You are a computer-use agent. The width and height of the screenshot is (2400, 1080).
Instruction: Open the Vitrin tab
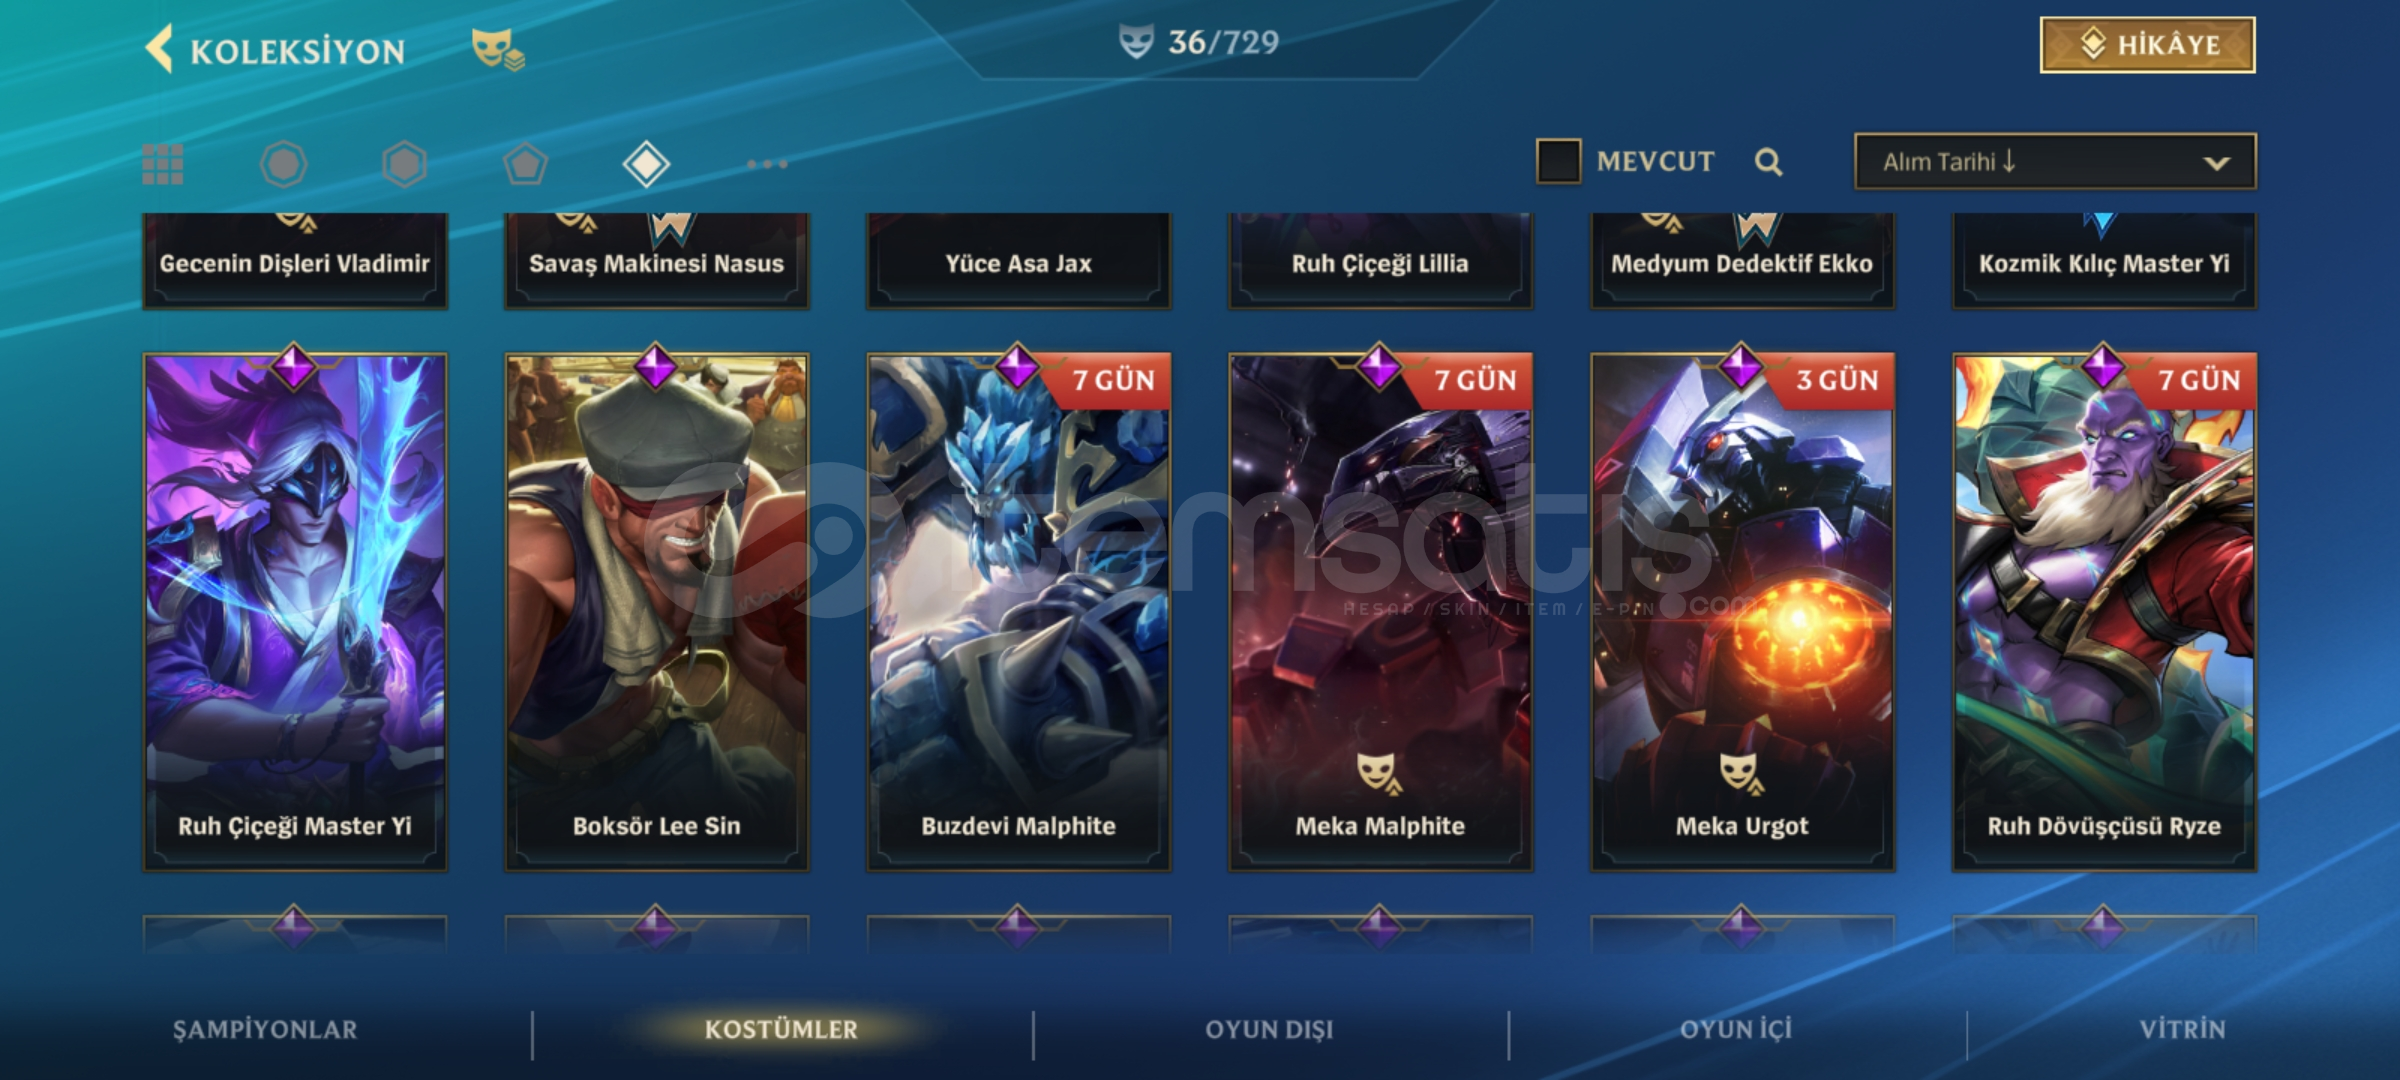pyautogui.click(x=2183, y=1030)
